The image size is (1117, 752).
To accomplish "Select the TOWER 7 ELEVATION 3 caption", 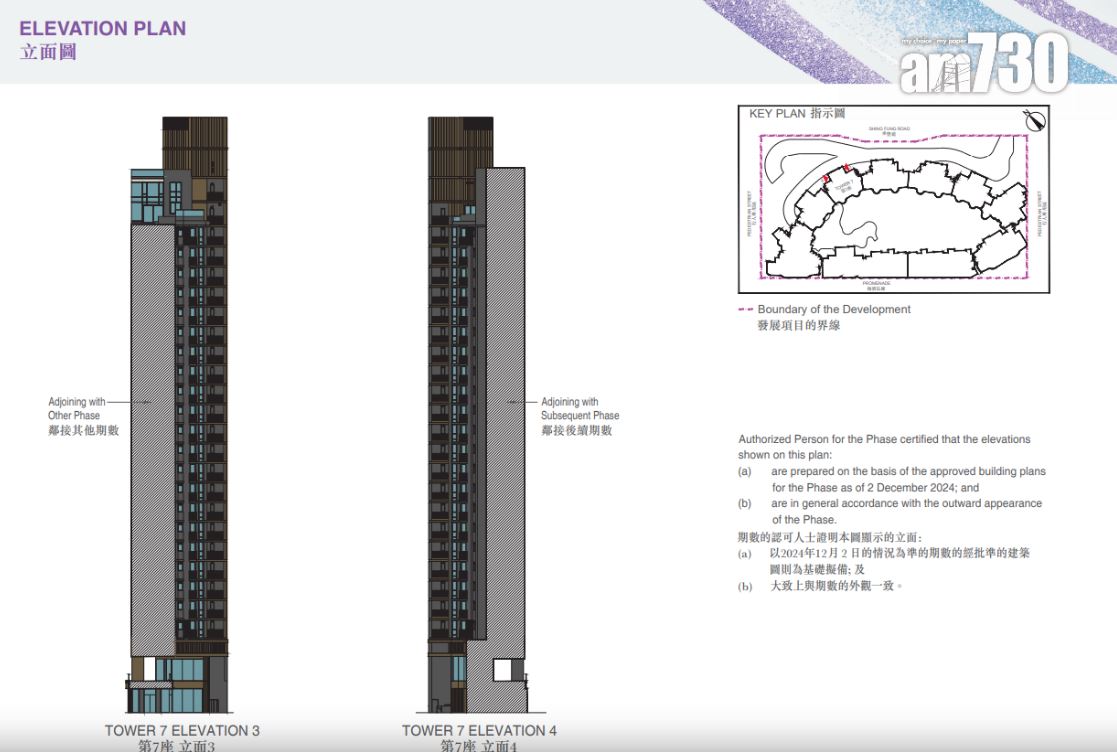I will point(182,731).
